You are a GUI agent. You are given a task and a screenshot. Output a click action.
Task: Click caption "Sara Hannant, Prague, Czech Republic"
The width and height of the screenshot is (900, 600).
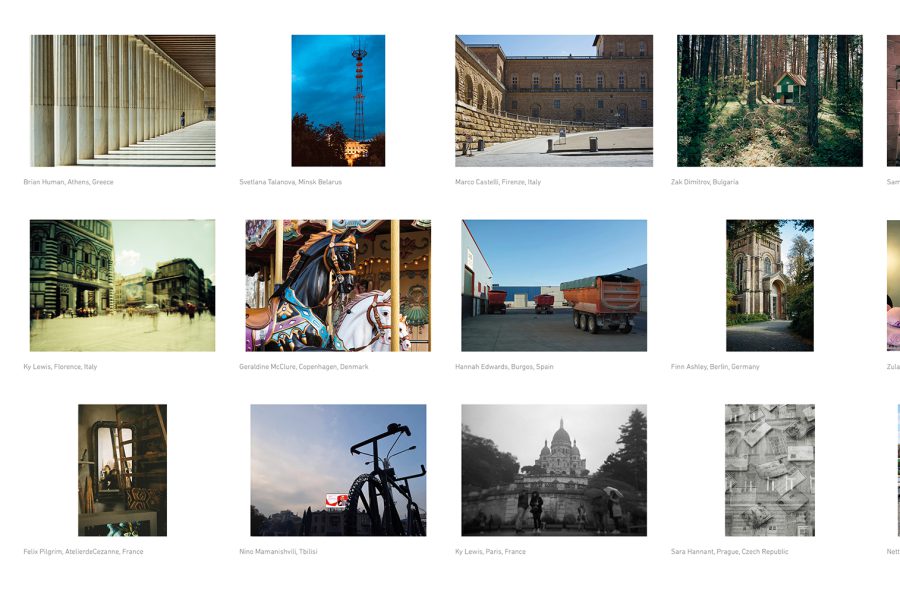(x=730, y=552)
